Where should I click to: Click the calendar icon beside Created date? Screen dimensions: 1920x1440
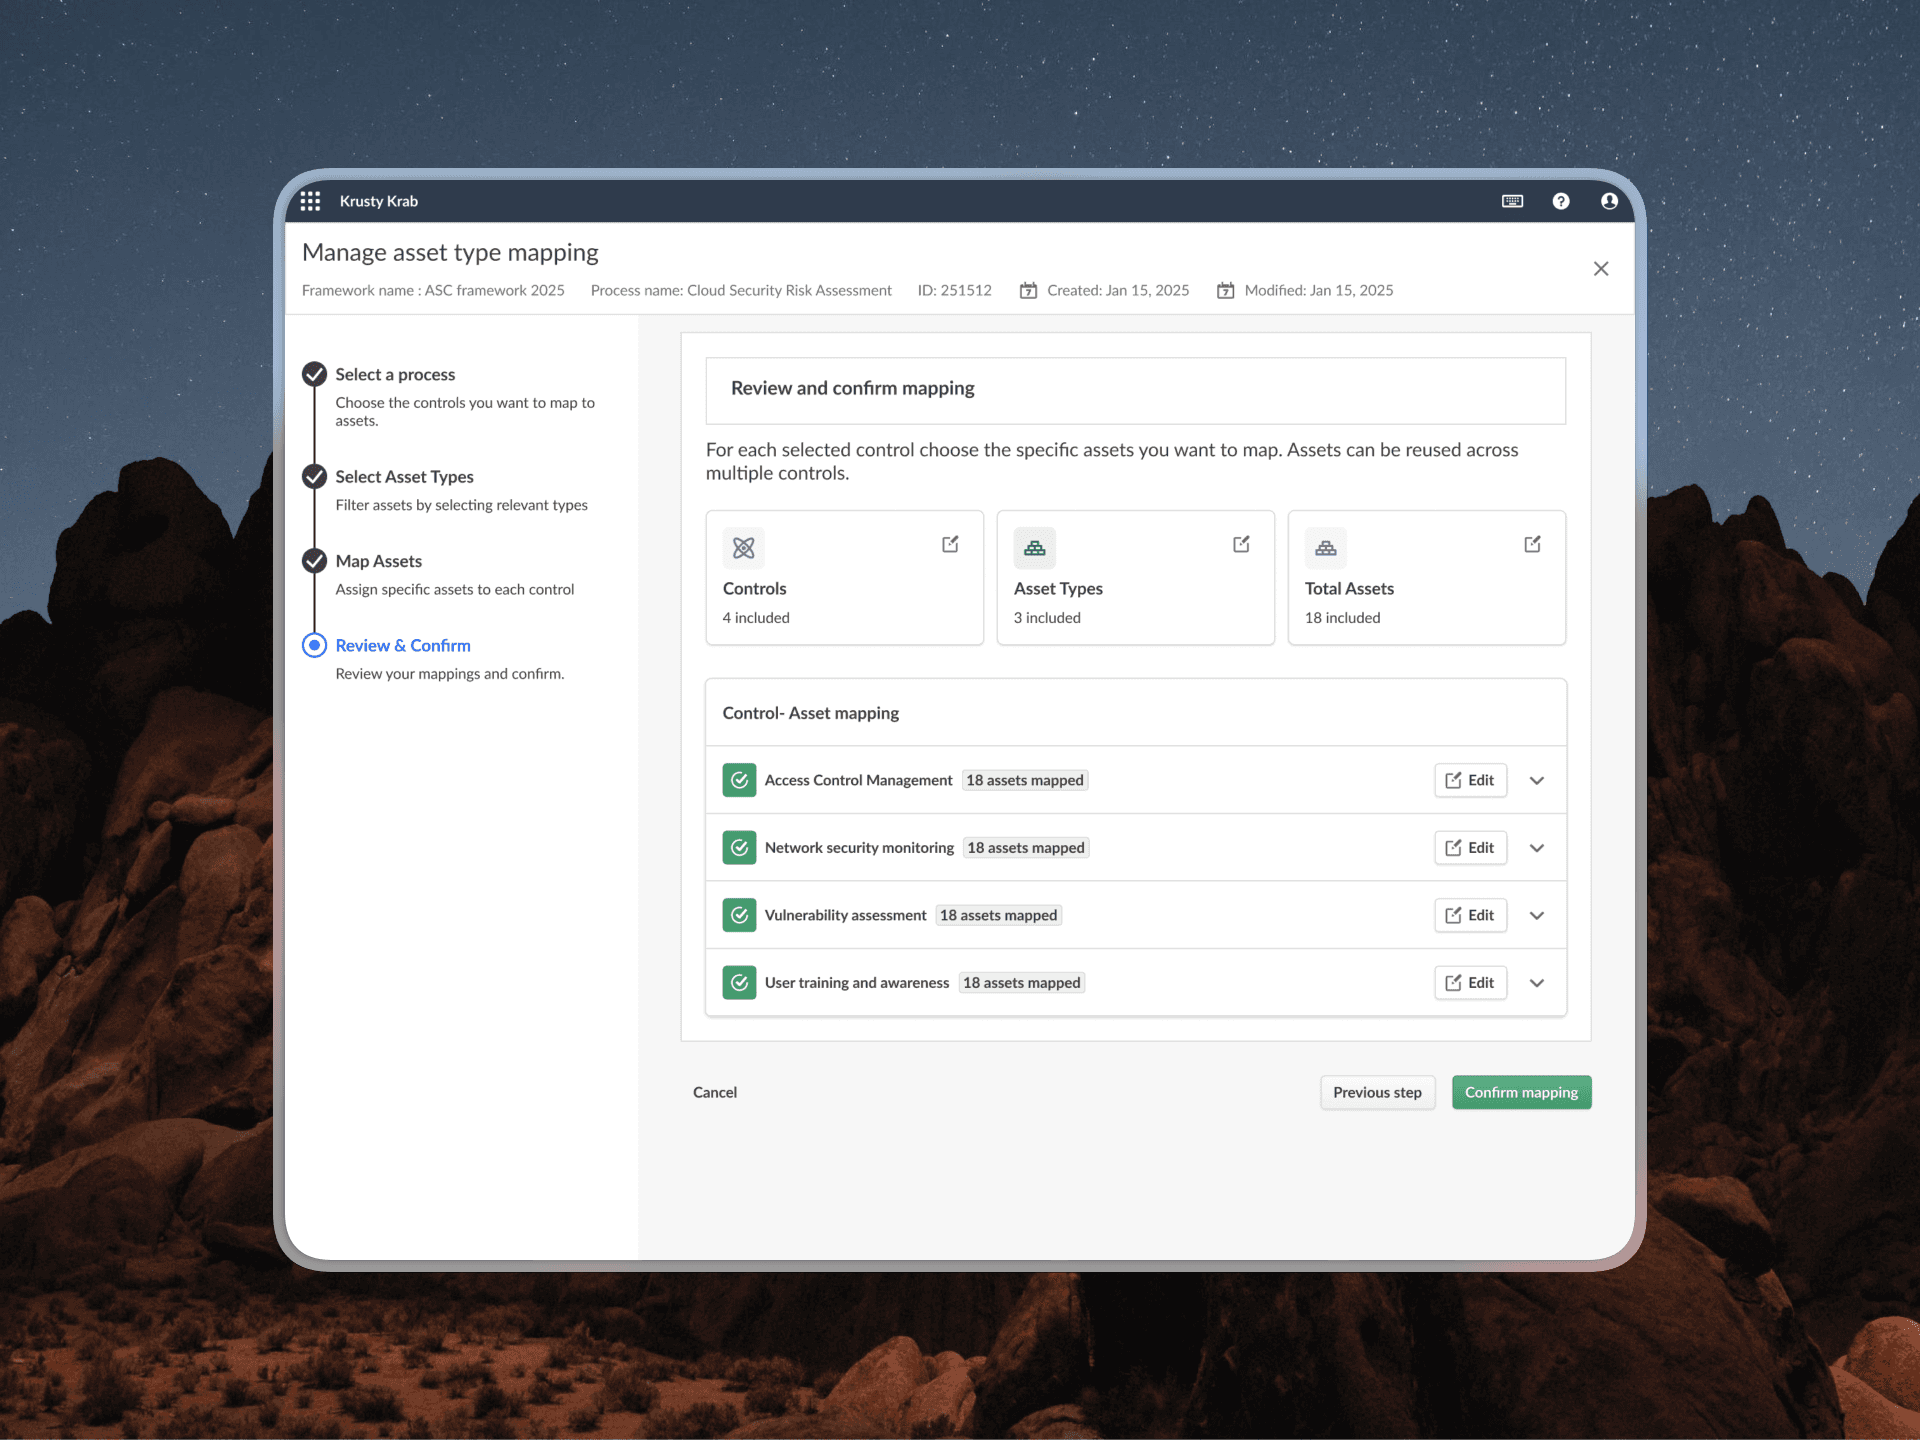(1028, 290)
